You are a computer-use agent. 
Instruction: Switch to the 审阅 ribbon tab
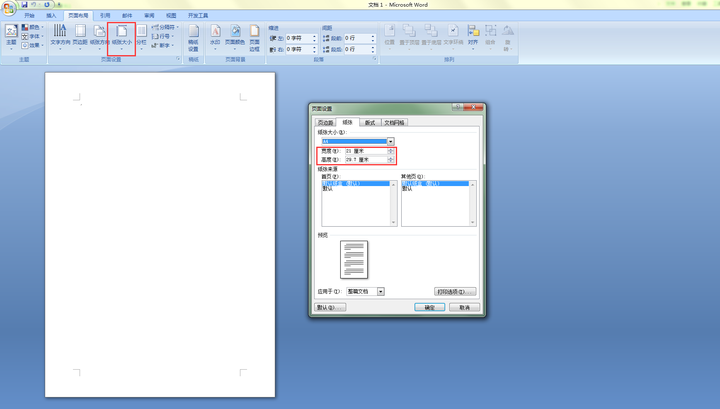pos(149,16)
